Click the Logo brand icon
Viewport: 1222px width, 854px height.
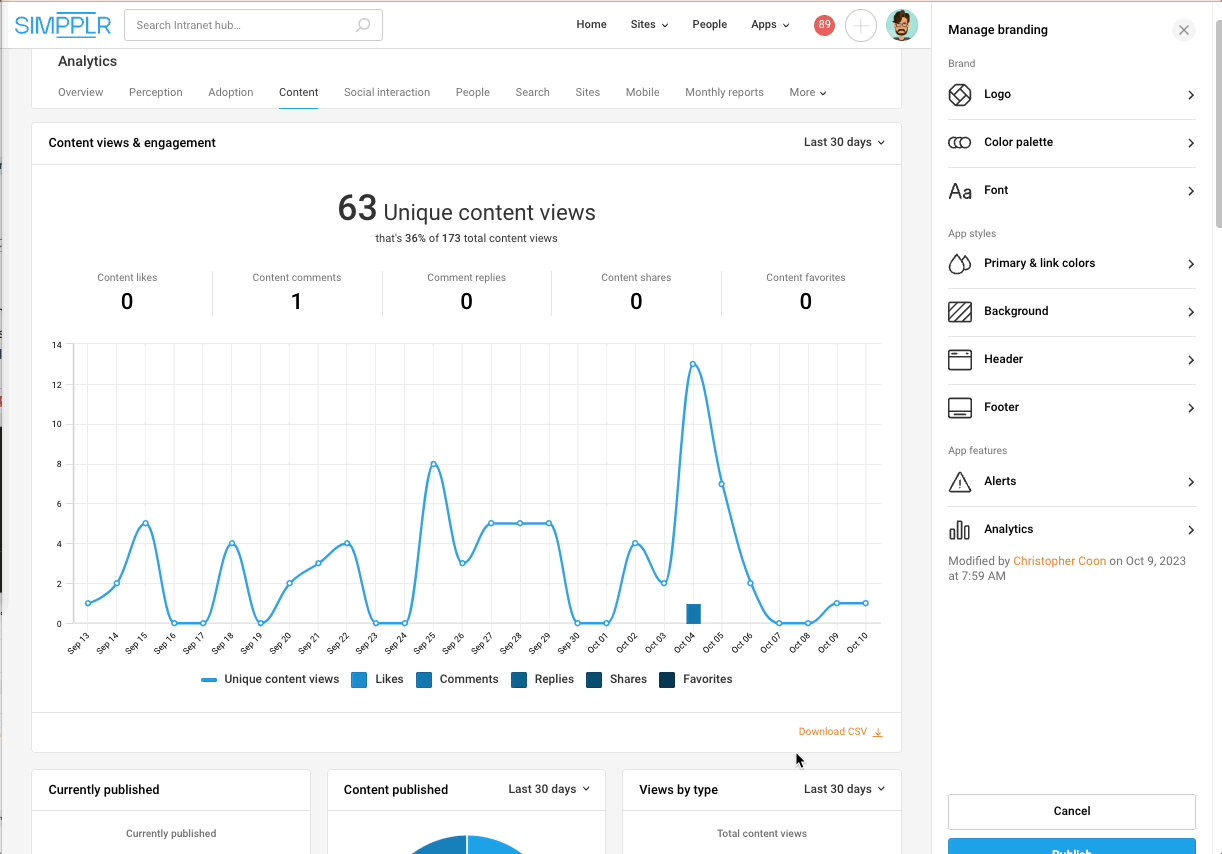tap(960, 95)
